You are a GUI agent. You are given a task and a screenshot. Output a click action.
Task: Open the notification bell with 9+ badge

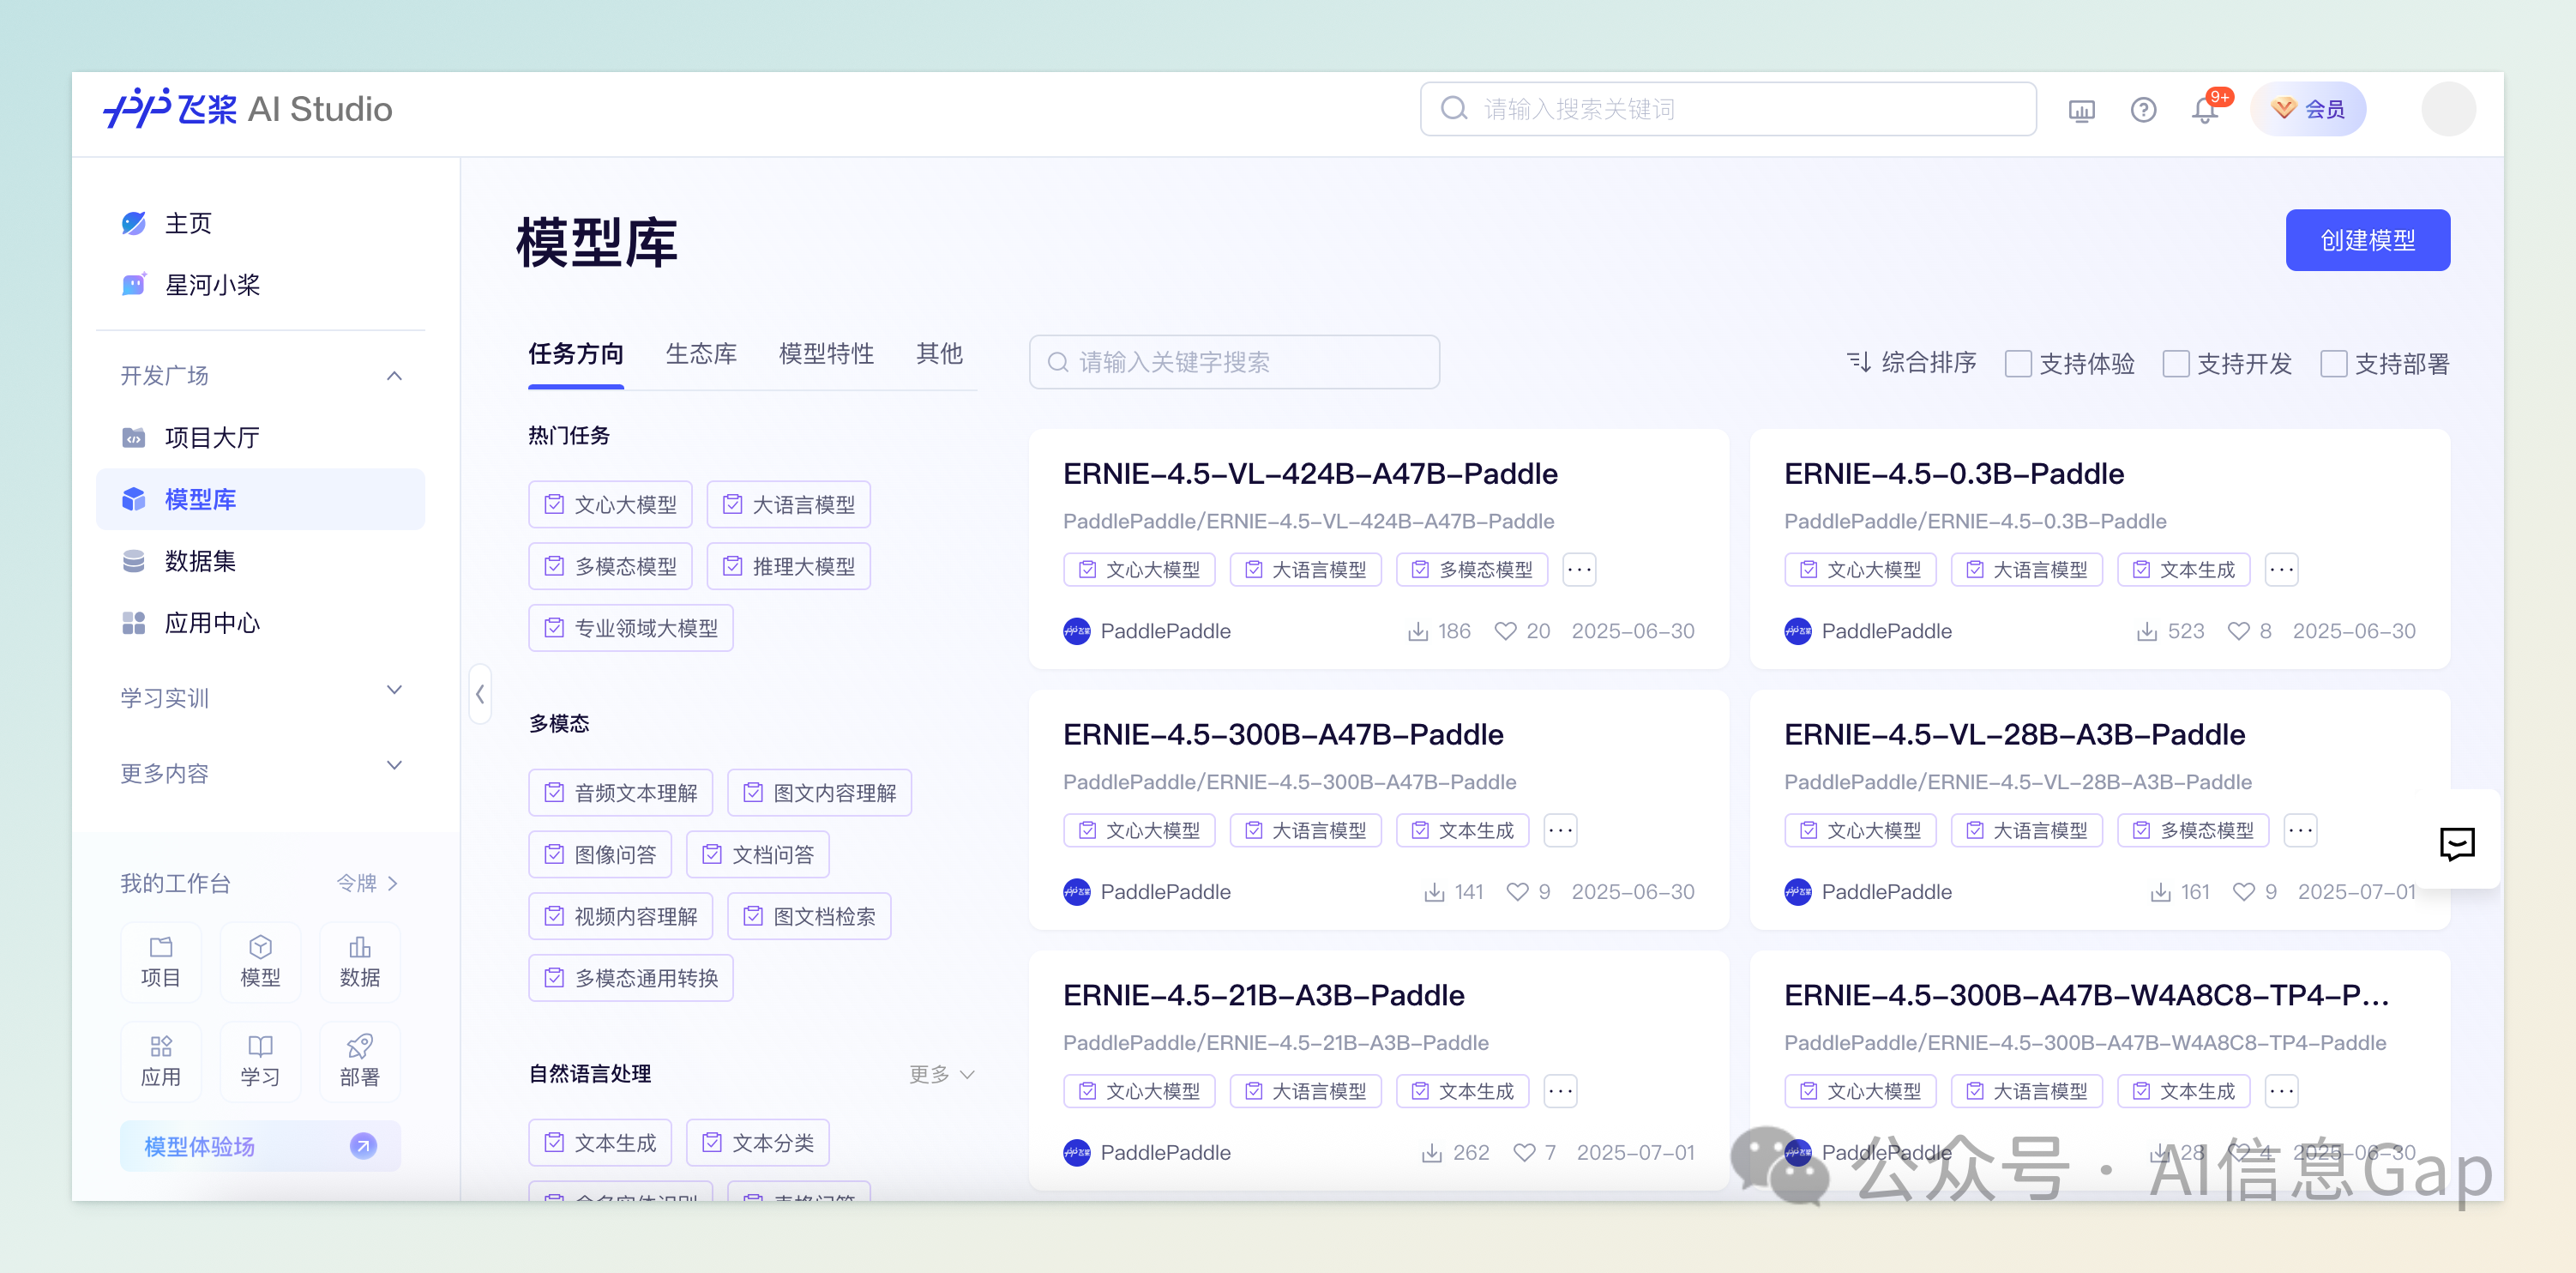pyautogui.click(x=2206, y=110)
